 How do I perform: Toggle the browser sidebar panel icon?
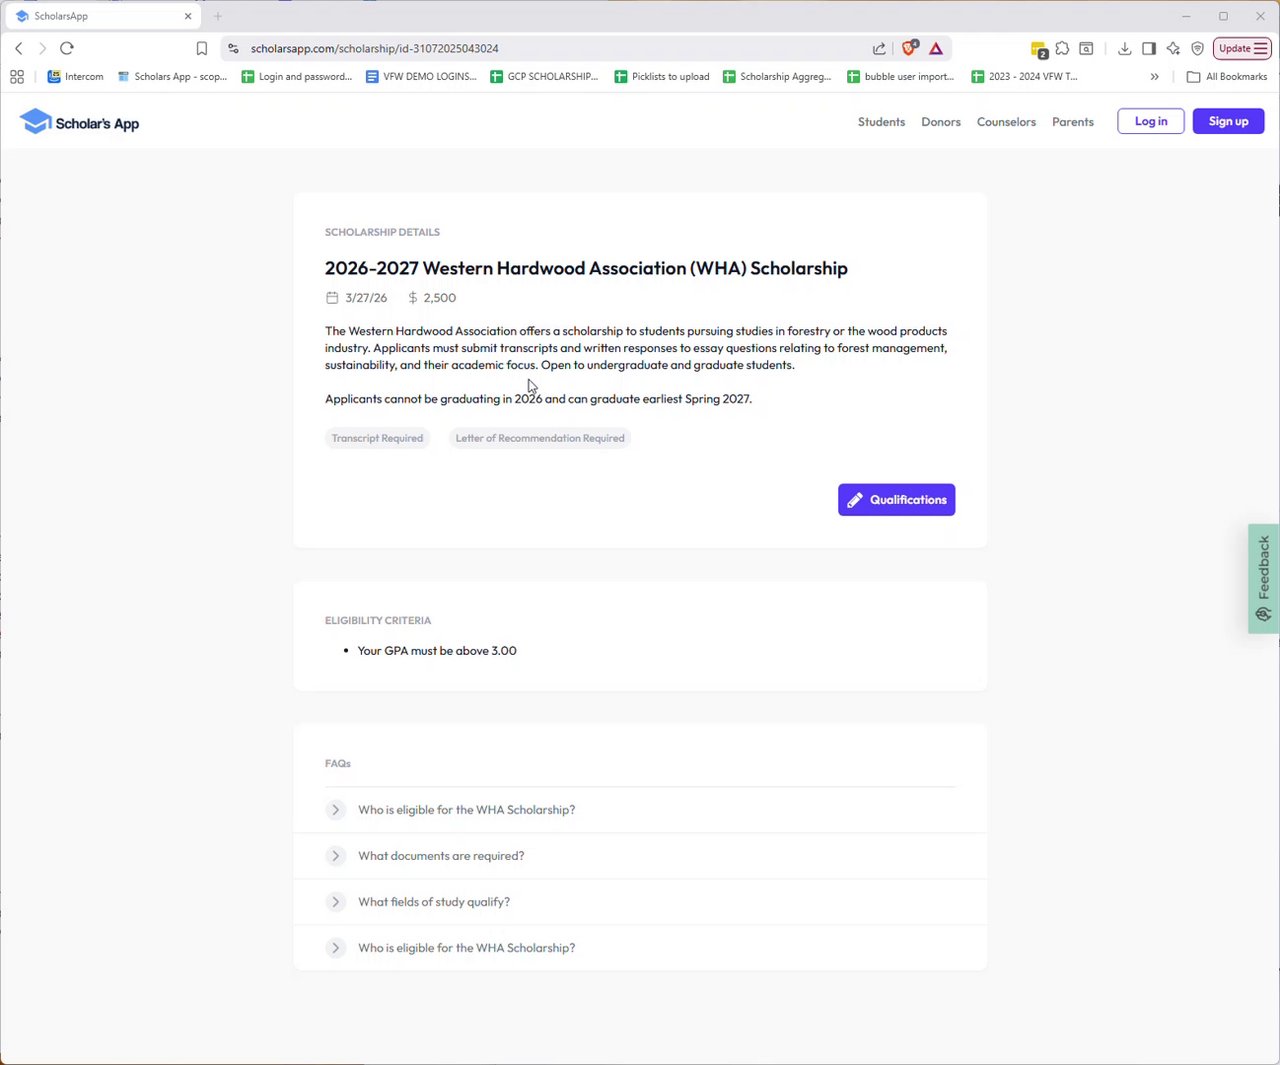(x=1149, y=48)
